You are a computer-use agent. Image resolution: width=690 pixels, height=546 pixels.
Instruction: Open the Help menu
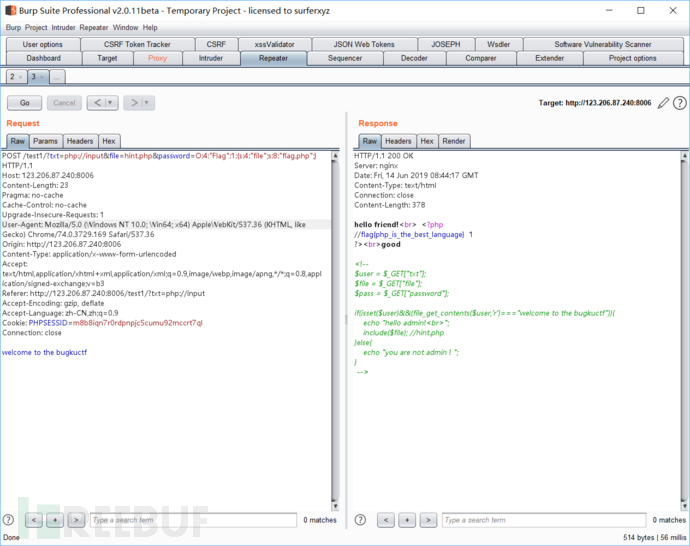pos(150,27)
